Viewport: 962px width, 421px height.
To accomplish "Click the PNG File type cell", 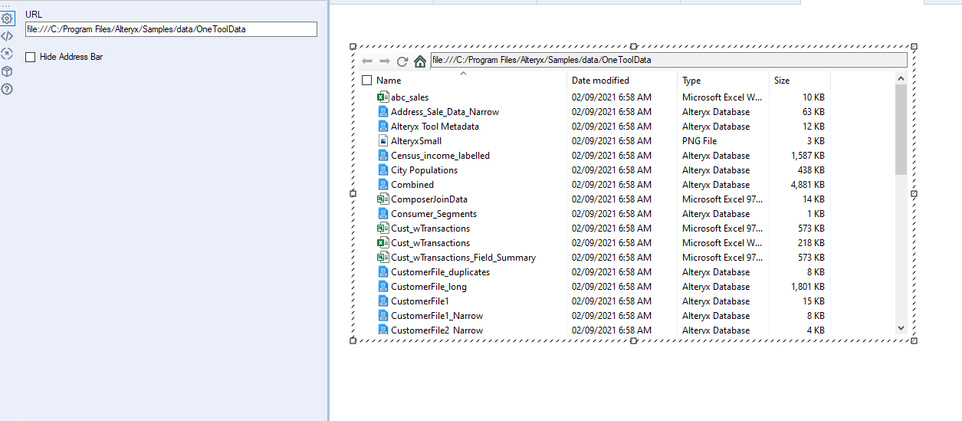I will (x=699, y=141).
